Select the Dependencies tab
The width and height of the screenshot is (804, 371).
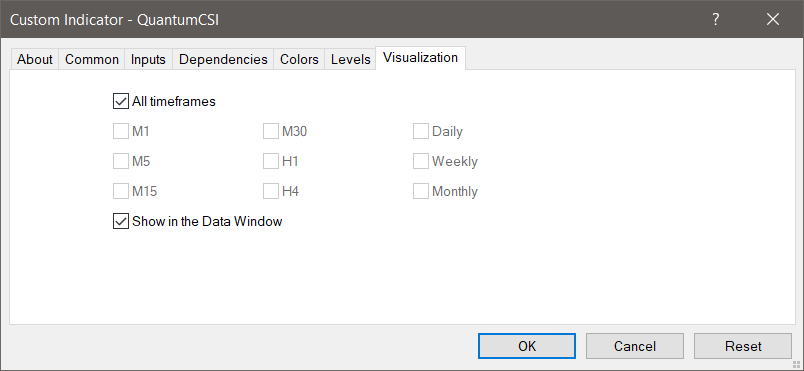(x=223, y=59)
